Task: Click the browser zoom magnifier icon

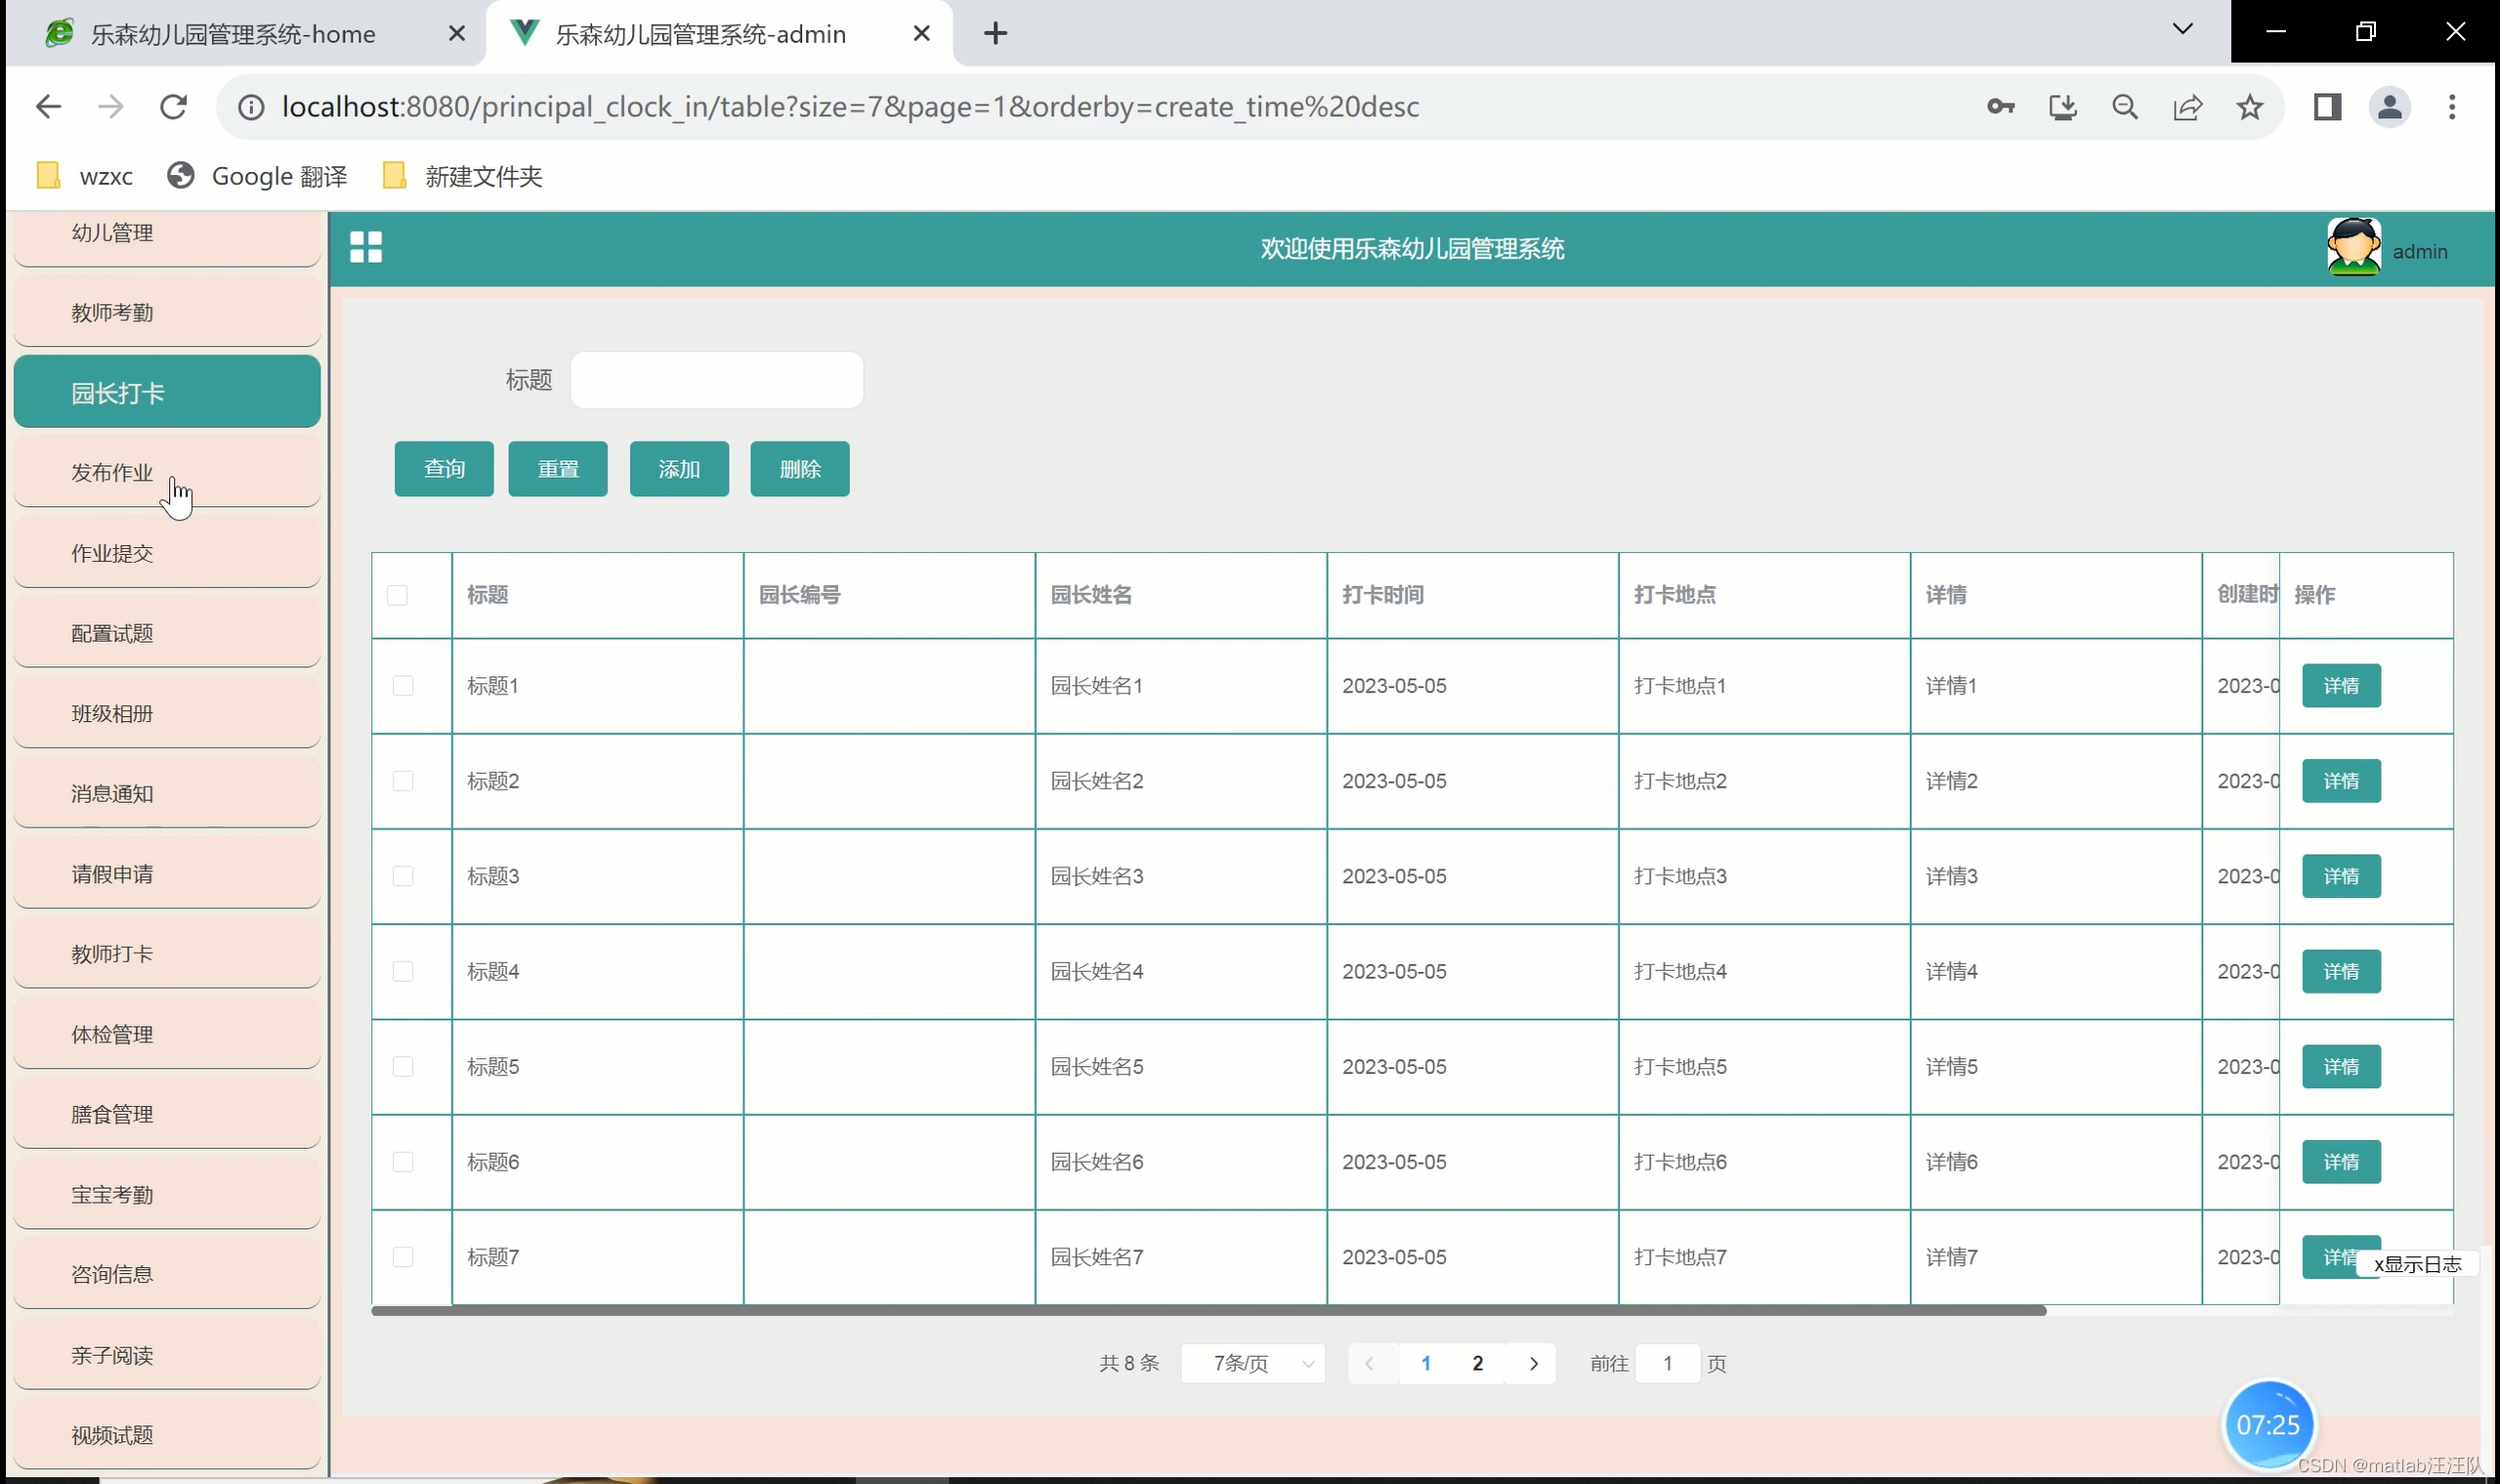Action: tap(2125, 107)
